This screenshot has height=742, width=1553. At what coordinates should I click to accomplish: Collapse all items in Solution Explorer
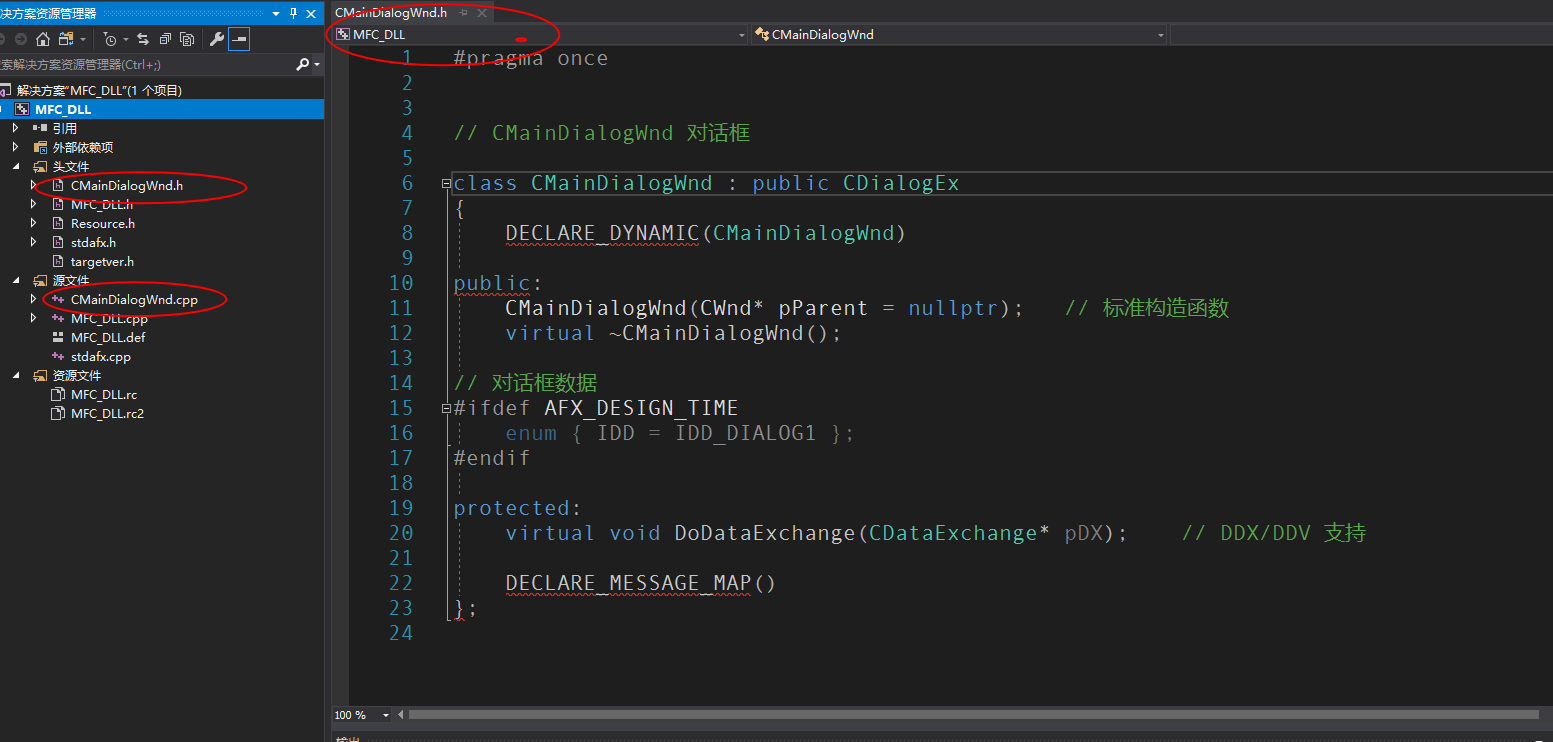click(165, 39)
